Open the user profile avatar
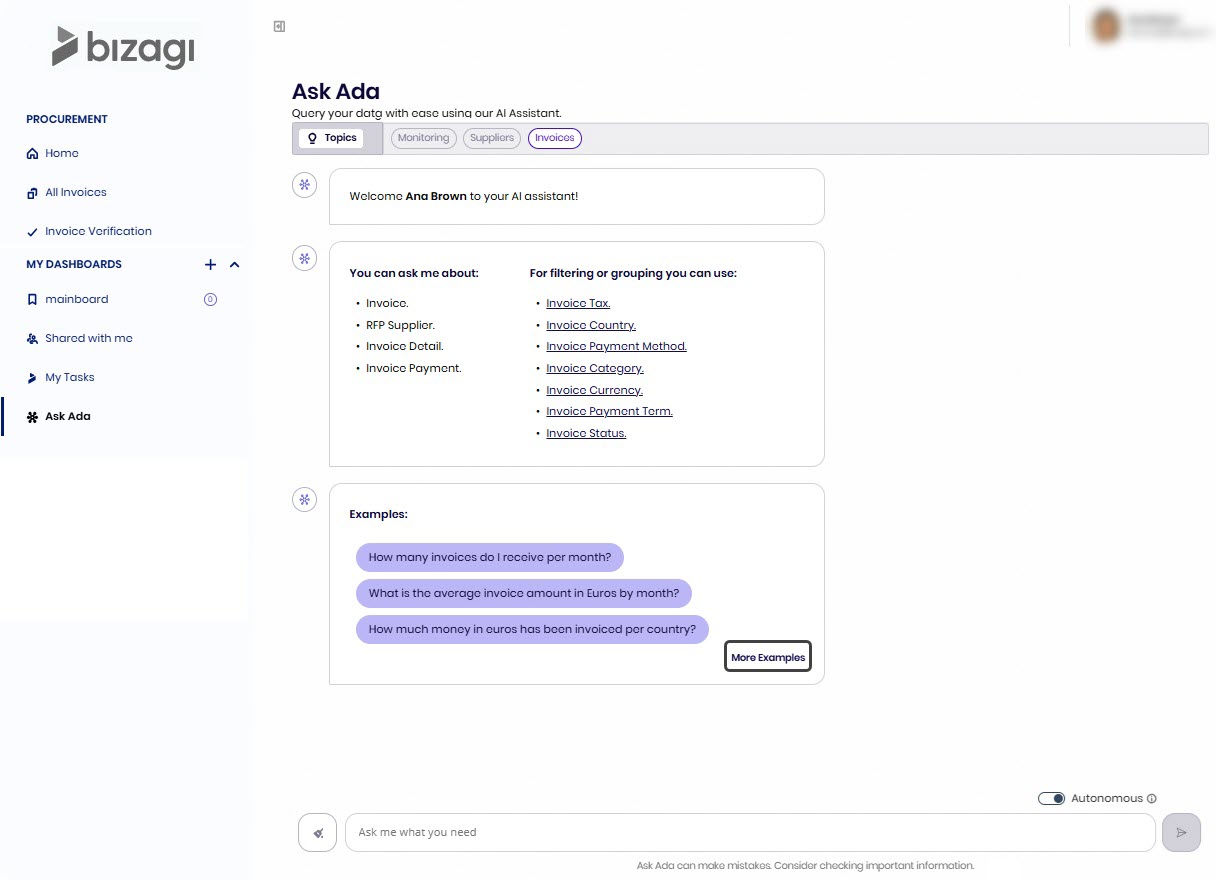 click(1106, 26)
